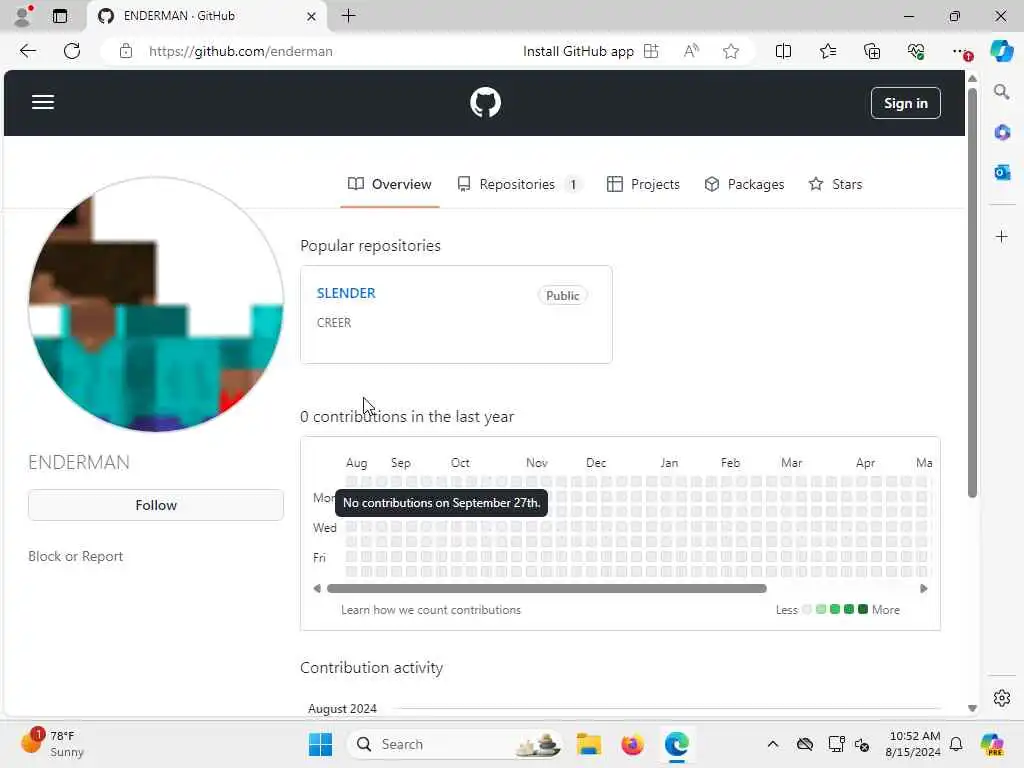Add a sidebar app with plus icon
Image resolution: width=1024 pixels, height=768 pixels.
pos(1002,236)
